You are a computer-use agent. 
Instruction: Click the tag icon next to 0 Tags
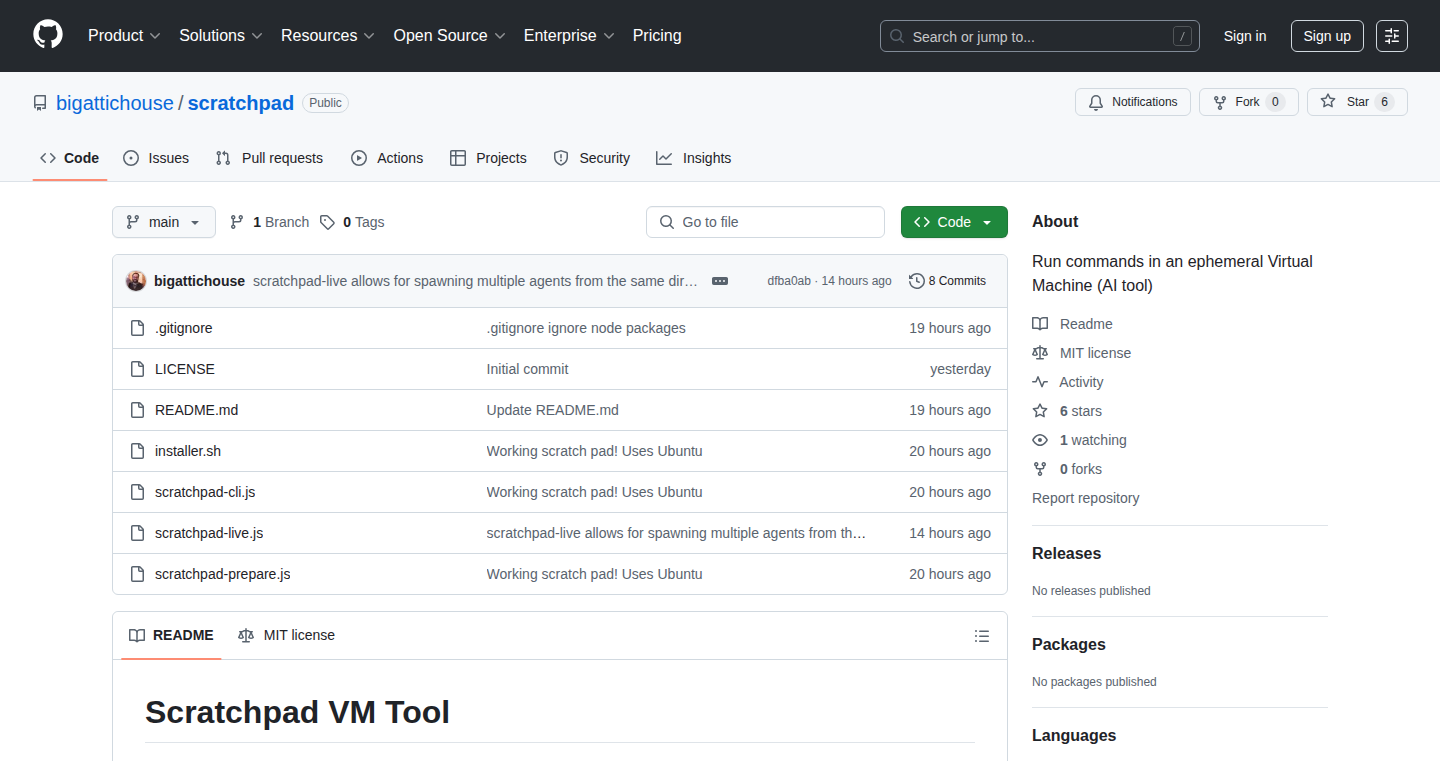[x=327, y=222]
